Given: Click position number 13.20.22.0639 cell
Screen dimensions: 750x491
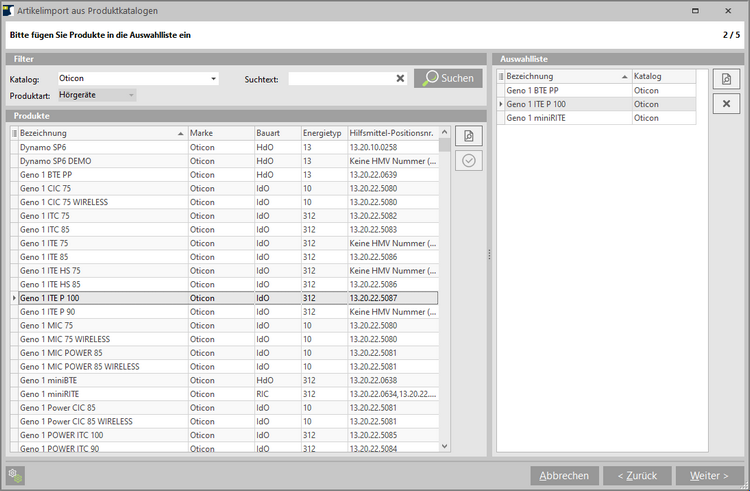Looking at the screenshot, I should 393,175.
